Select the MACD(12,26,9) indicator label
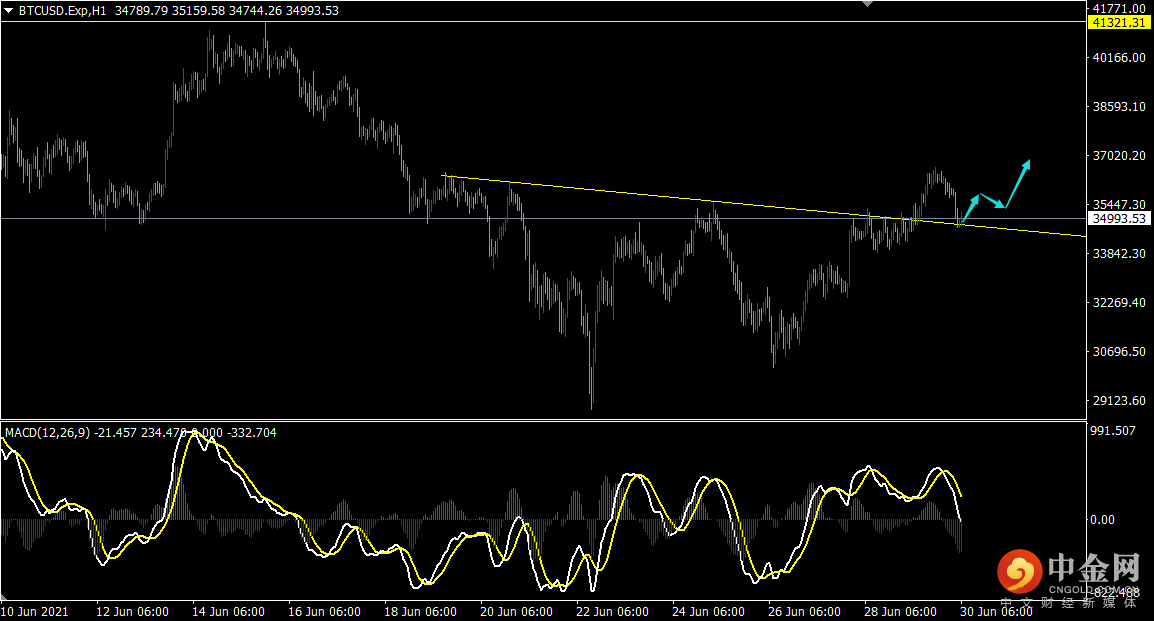 pos(48,433)
